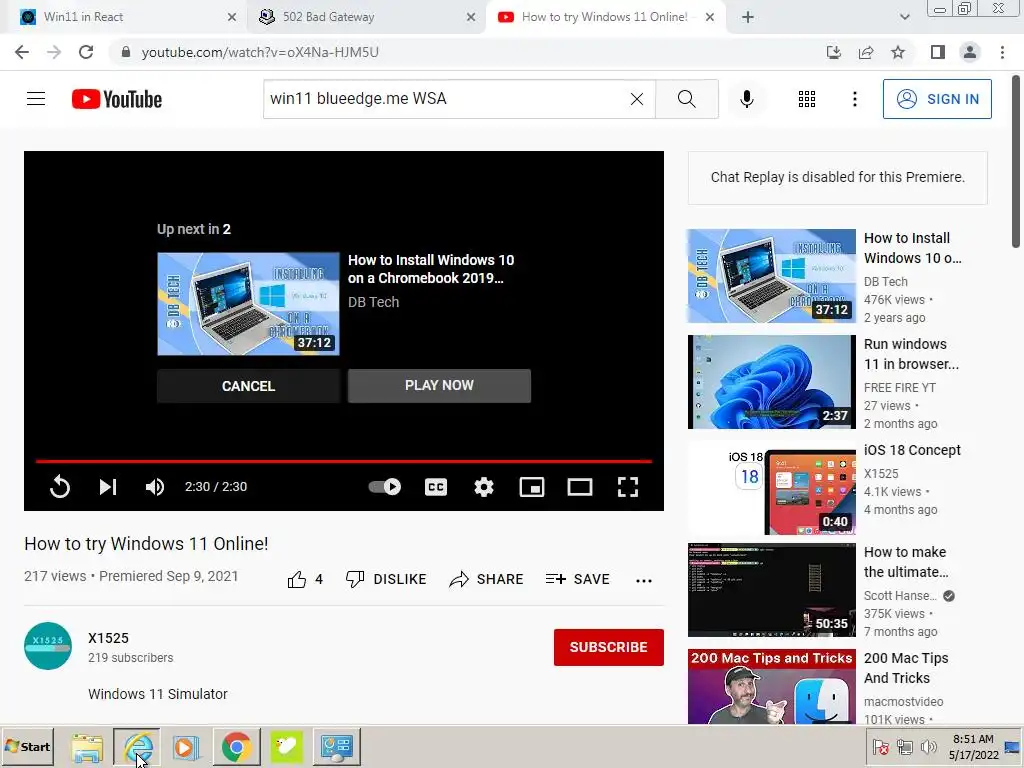The width and height of the screenshot is (1024, 768).
Task: Share this page from the address bar
Action: [866, 52]
